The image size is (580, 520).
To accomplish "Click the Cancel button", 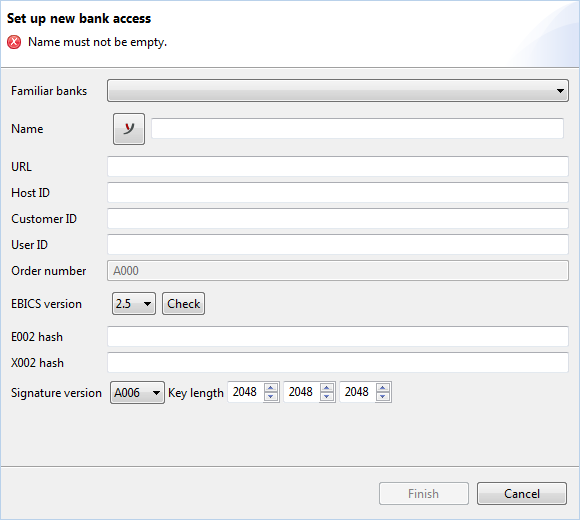I will tap(522, 493).
